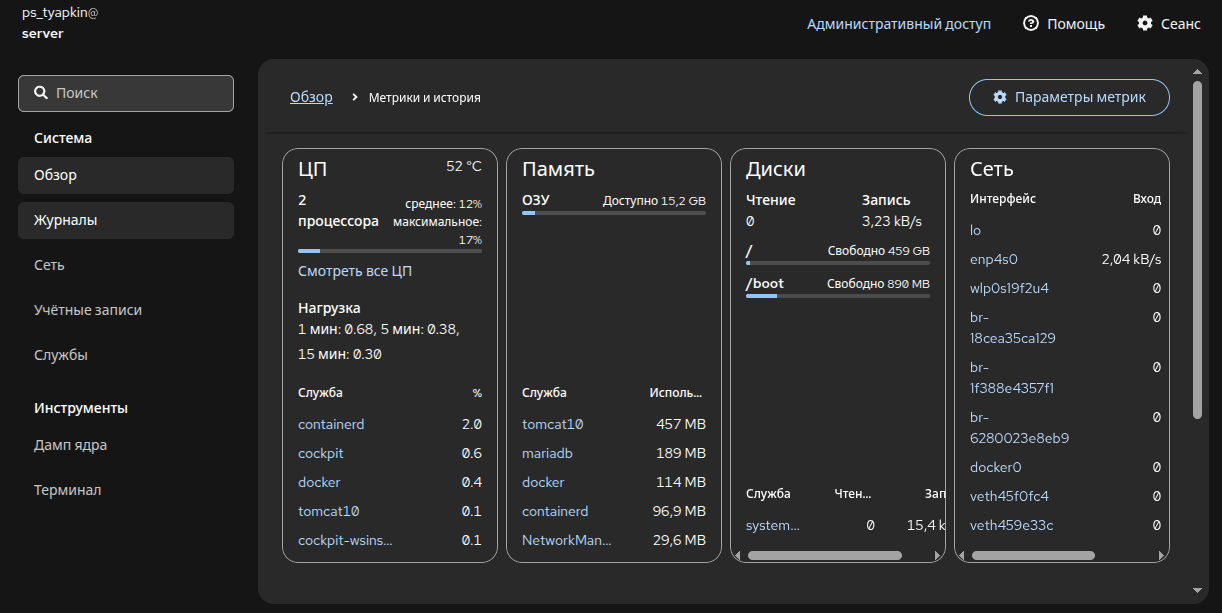
Task: Click the Help question mark icon
Action: (1031, 23)
